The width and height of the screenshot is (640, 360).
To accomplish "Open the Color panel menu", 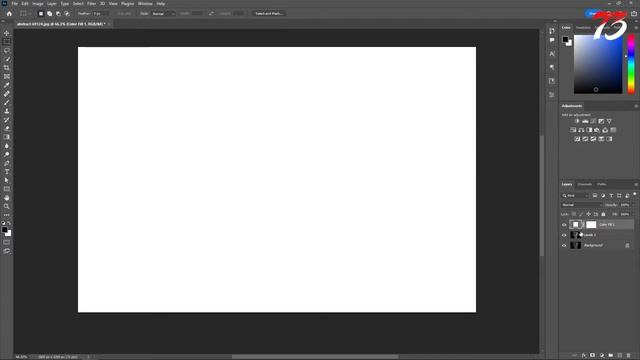I will 636,28.
